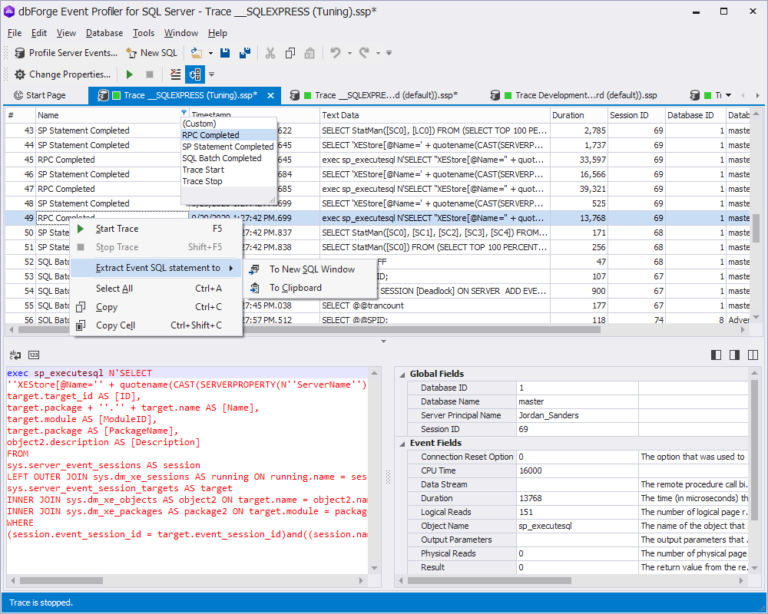Click the Open file folder icon
768x614 pixels.
click(196, 53)
